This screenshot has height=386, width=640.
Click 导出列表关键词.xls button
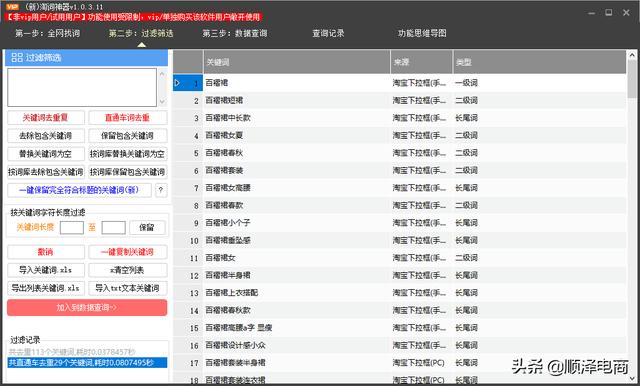46,288
